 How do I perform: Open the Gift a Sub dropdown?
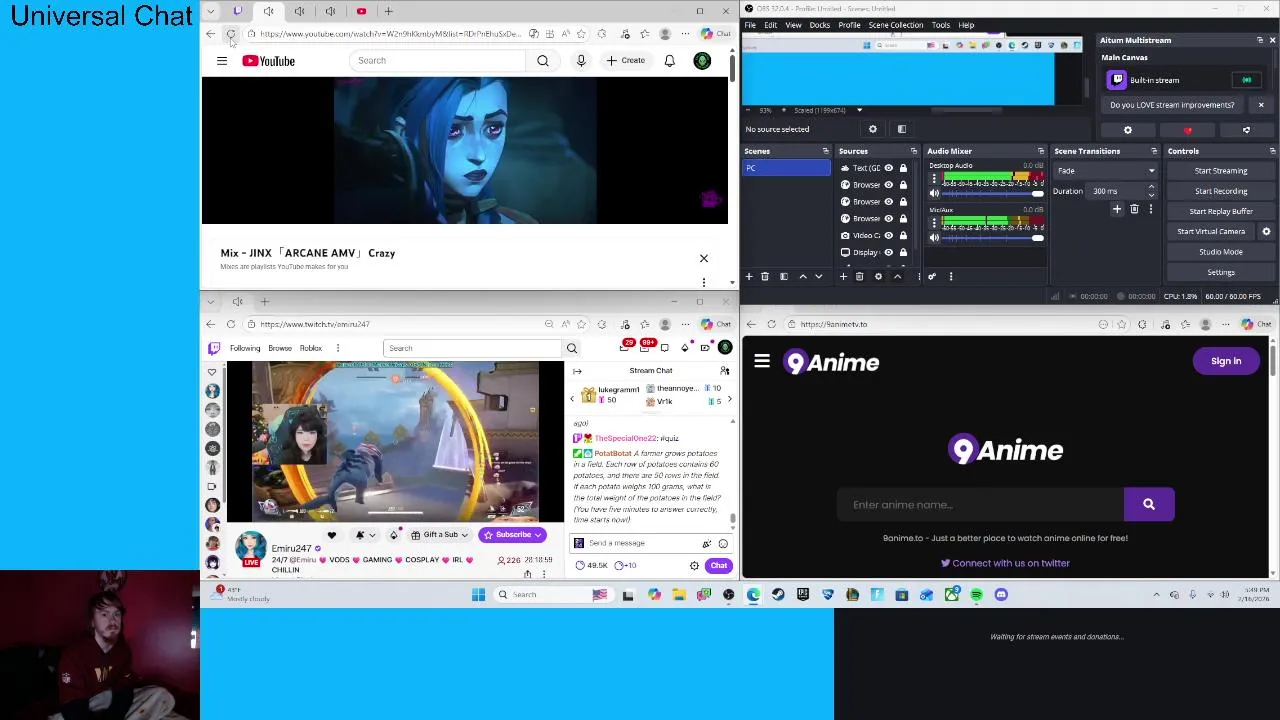pyautogui.click(x=439, y=535)
